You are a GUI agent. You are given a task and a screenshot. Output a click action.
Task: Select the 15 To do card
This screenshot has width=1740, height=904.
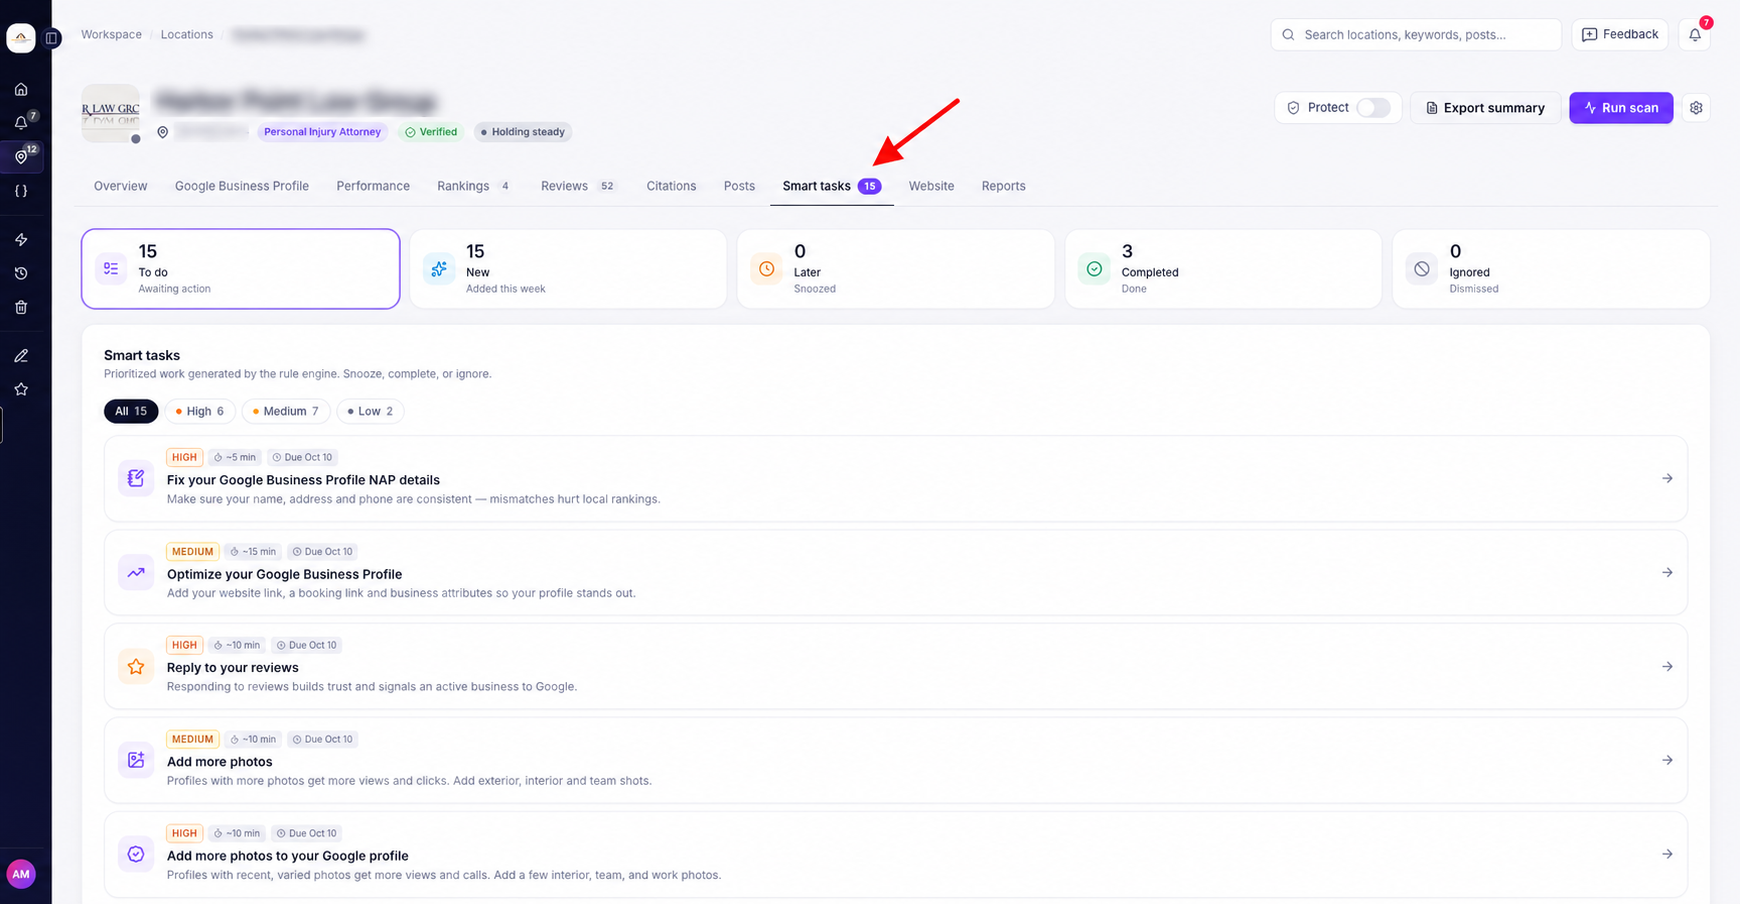point(241,269)
